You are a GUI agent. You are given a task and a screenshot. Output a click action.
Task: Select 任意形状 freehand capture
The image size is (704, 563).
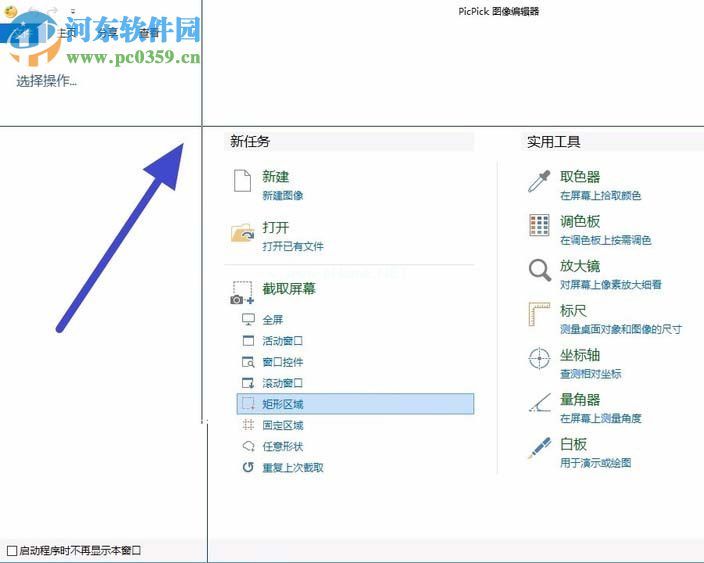click(273, 446)
